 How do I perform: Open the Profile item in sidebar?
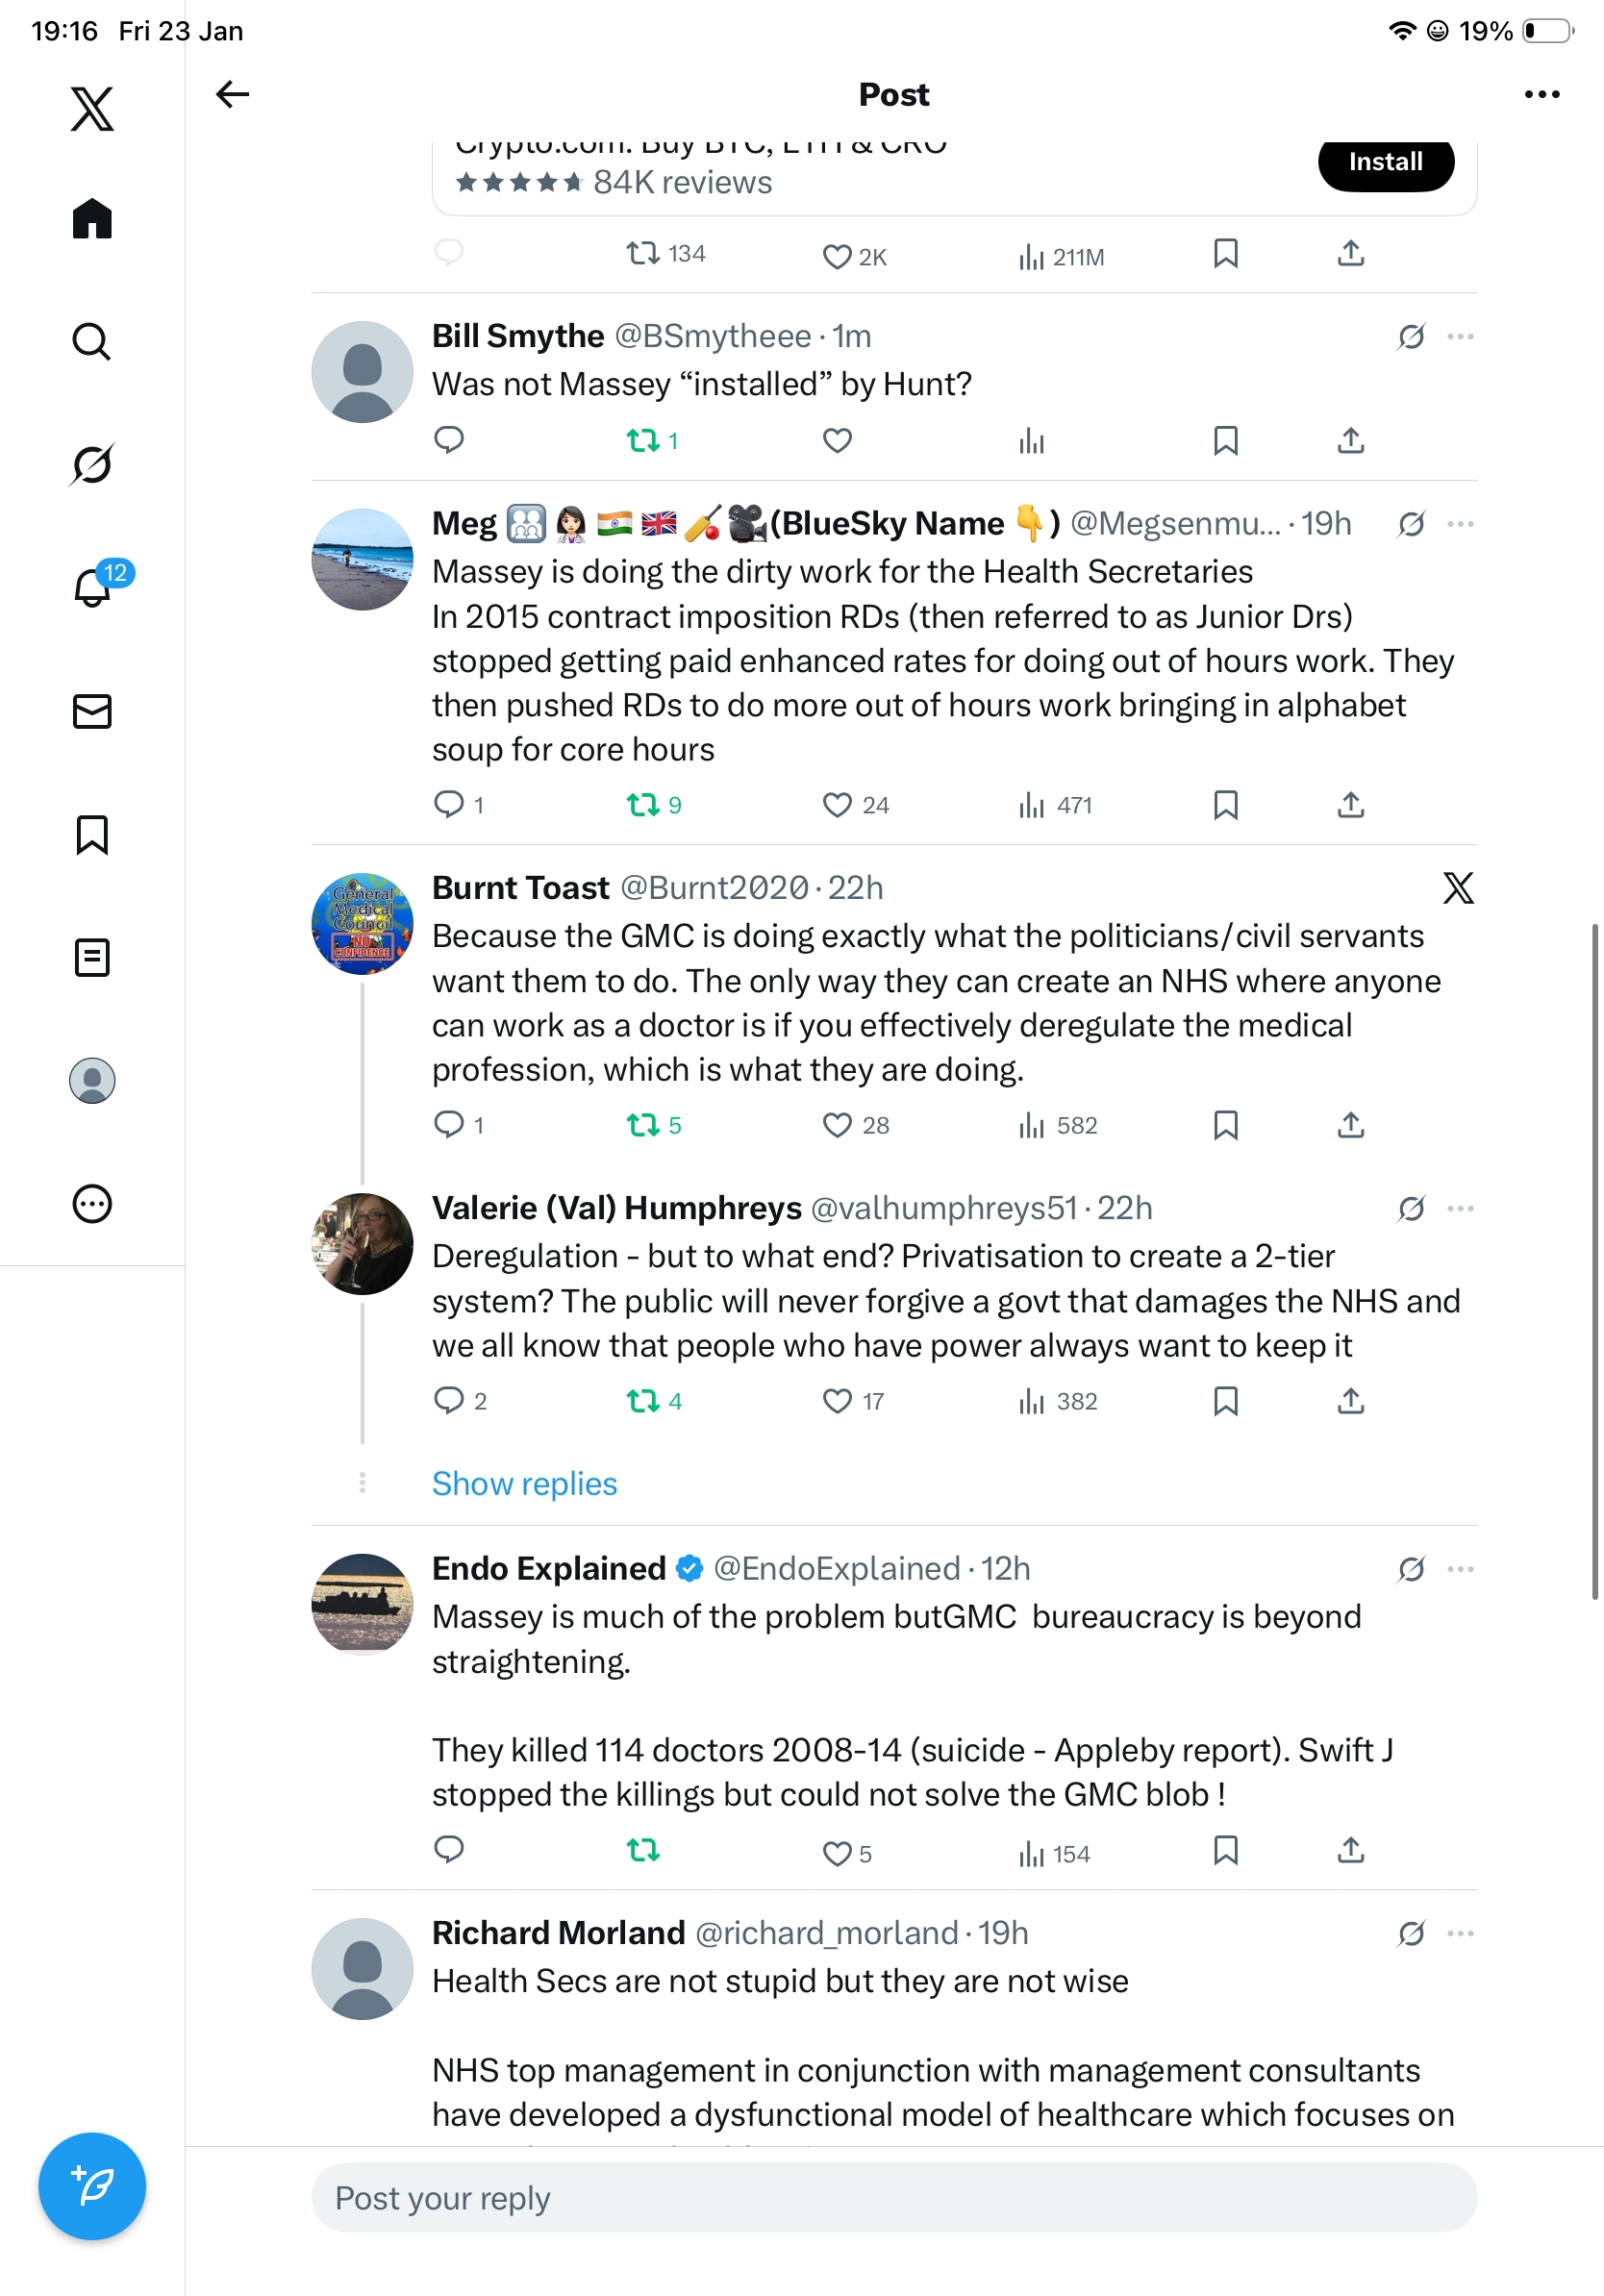92,1081
